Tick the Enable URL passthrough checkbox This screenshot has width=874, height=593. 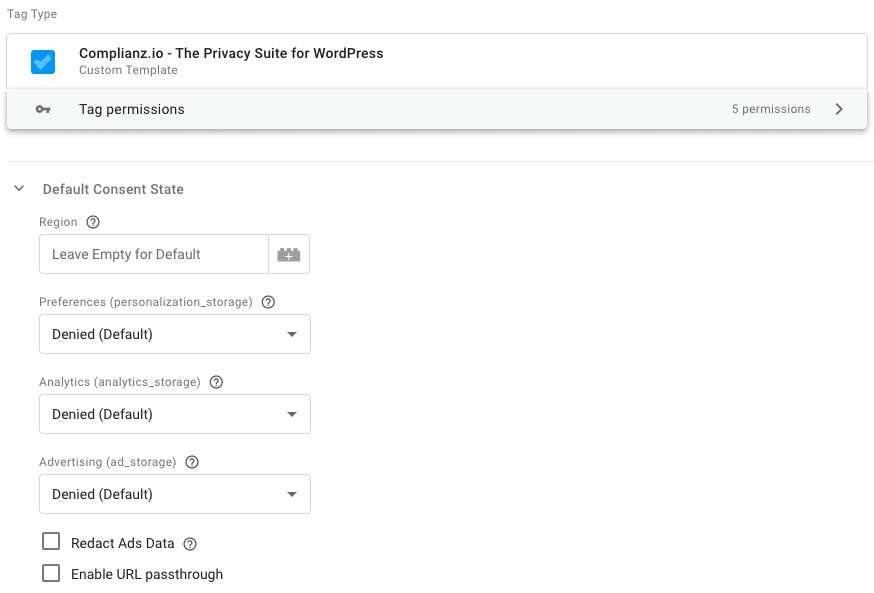(x=51, y=573)
